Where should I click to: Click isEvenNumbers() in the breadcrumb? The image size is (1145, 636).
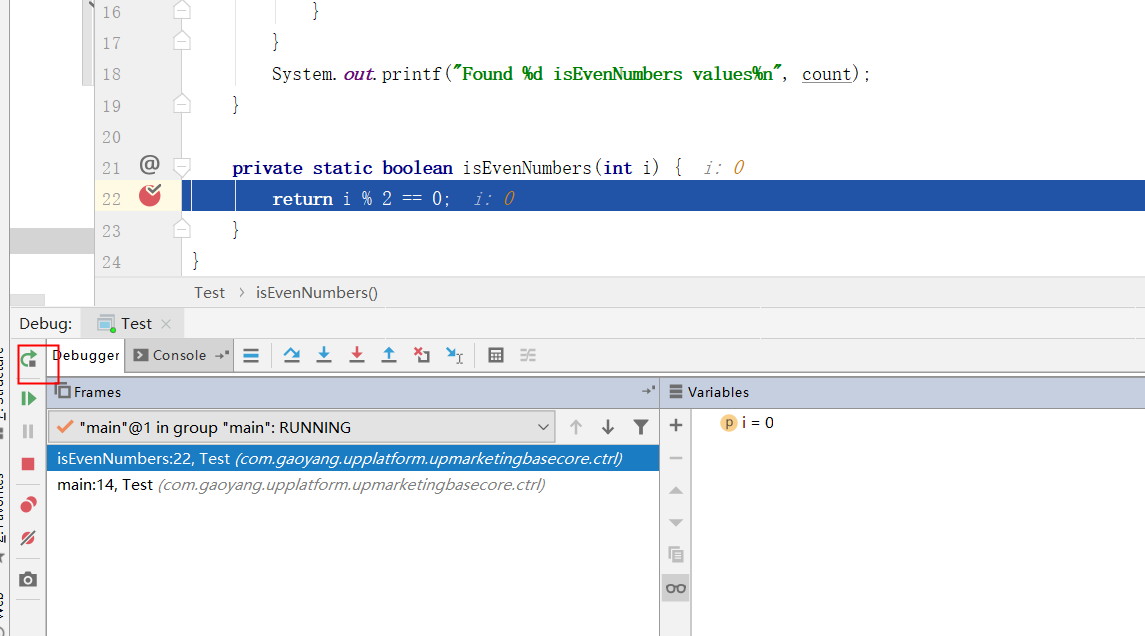point(317,293)
